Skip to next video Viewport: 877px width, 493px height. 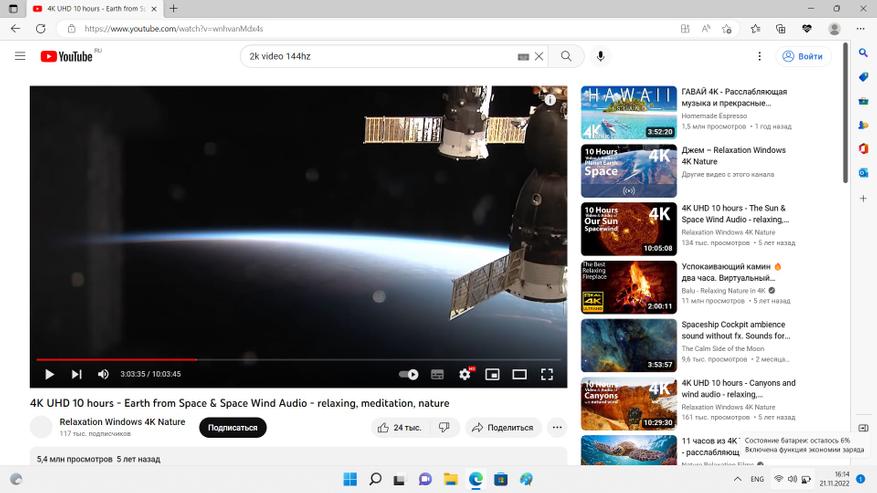point(77,374)
